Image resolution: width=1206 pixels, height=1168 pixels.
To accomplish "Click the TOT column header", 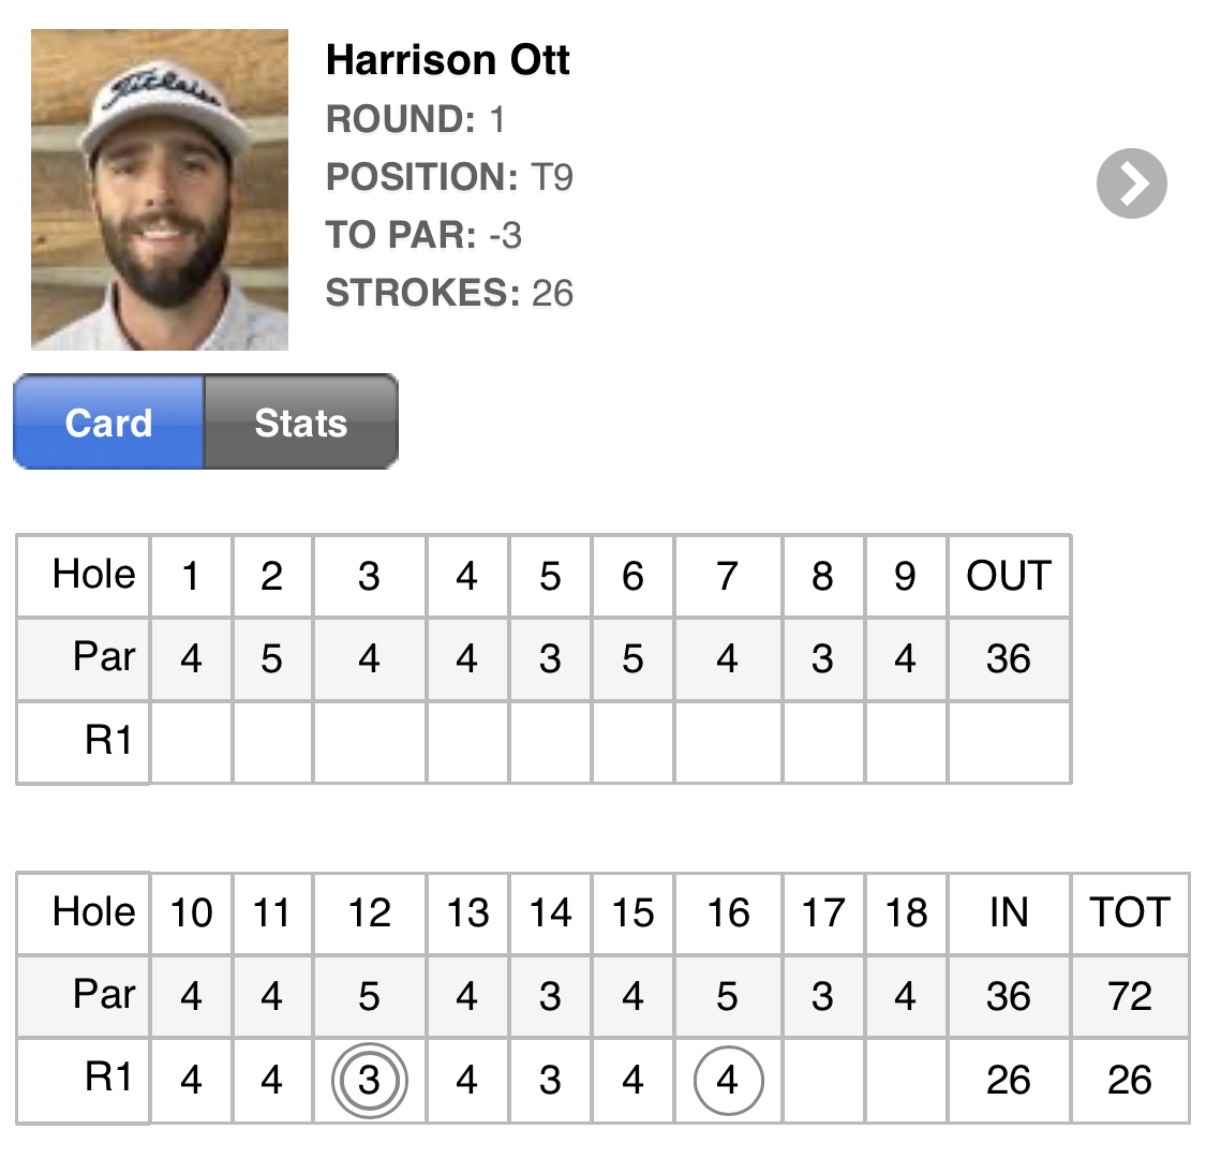I will coord(1130,912).
